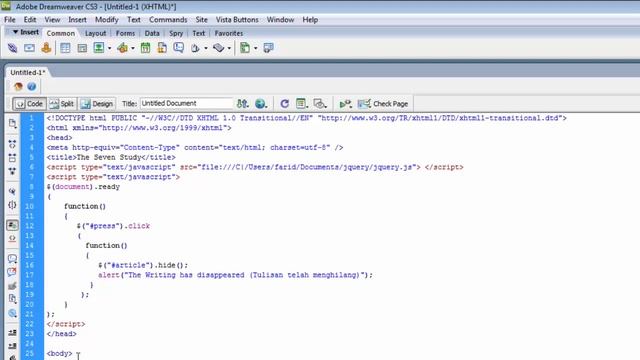Click Preview/Debug in Browser globe icon
This screenshot has height=360, width=640.
coord(260,104)
